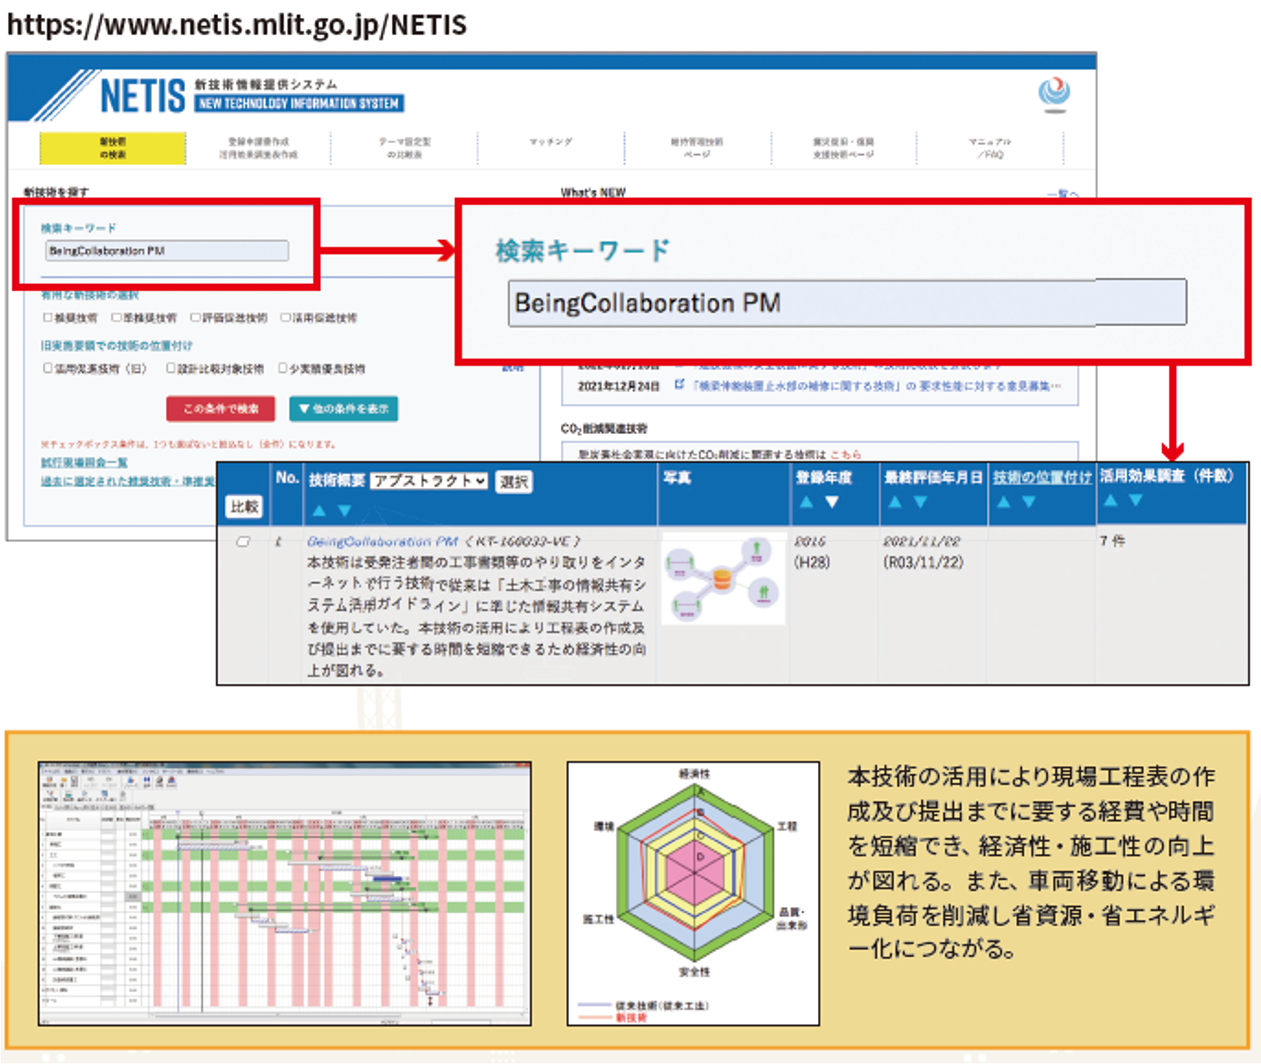Sort 技術概要 column ascending with up arrow
The image size is (1261, 1064).
(319, 510)
